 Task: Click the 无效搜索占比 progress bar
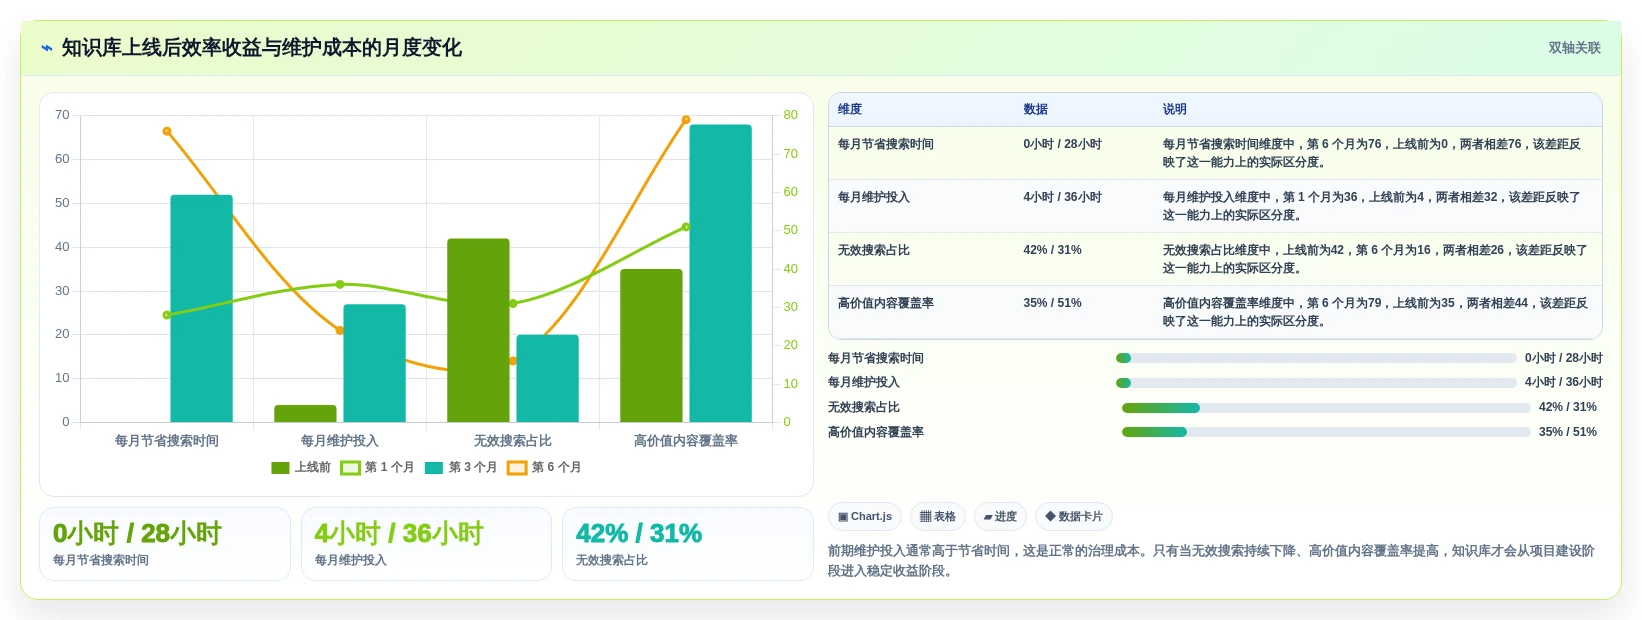[1326, 408]
